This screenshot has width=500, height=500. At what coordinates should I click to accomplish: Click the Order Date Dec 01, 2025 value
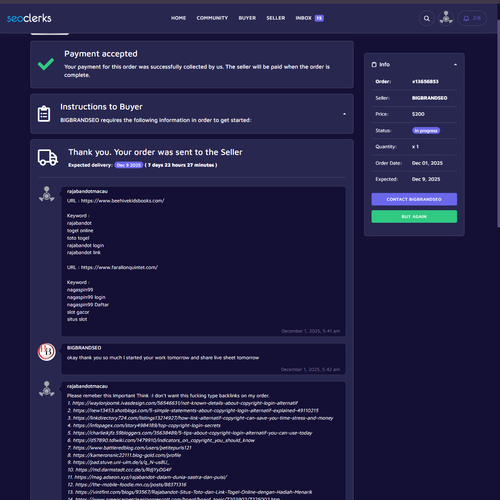tap(427, 163)
